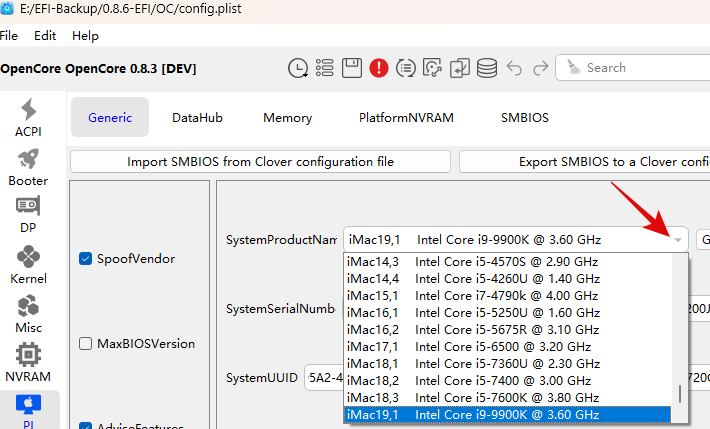The width and height of the screenshot is (710, 429).
Task: Toggle the AdviseFeatures checkbox
Action: [x=86, y=426]
